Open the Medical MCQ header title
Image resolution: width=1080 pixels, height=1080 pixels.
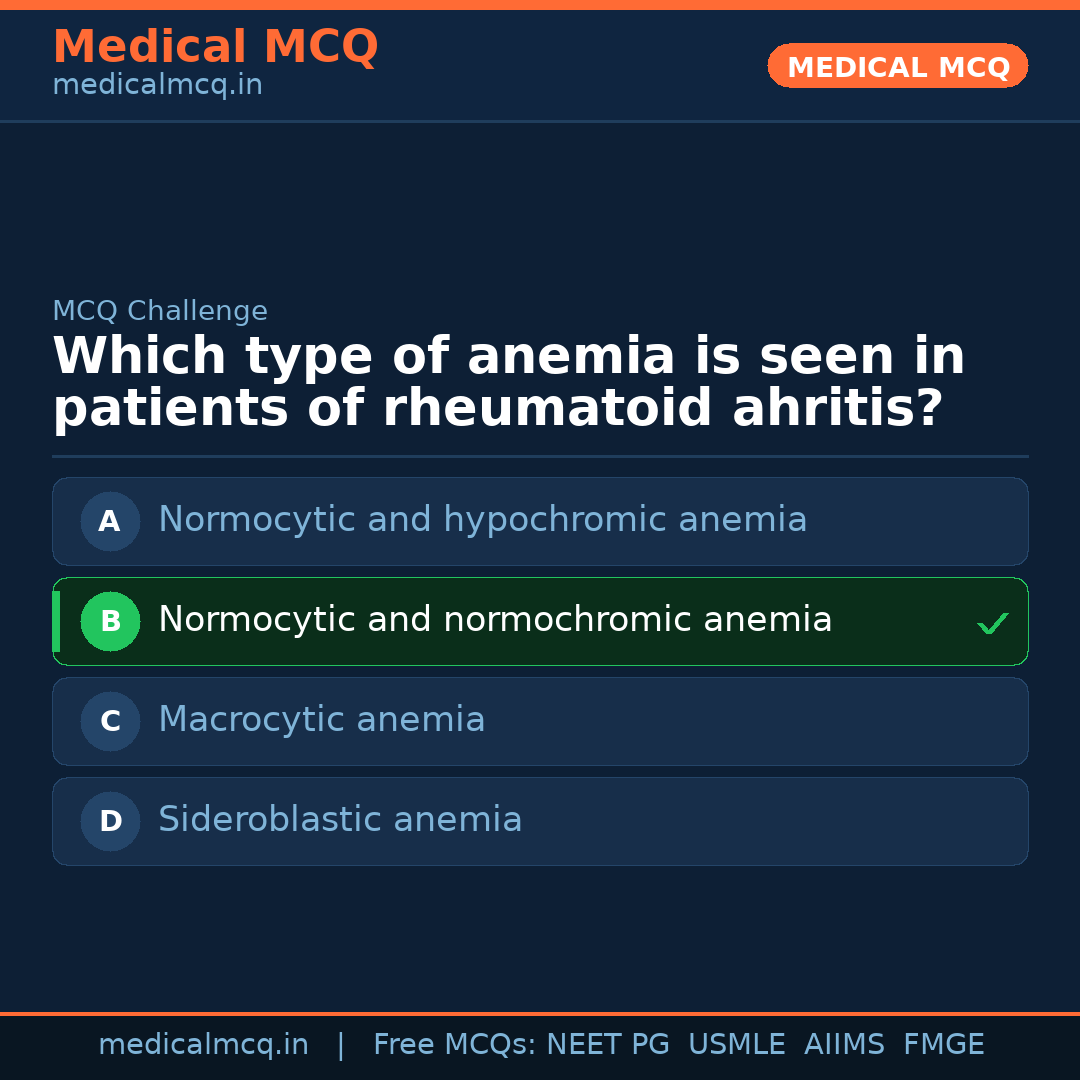tap(215, 47)
